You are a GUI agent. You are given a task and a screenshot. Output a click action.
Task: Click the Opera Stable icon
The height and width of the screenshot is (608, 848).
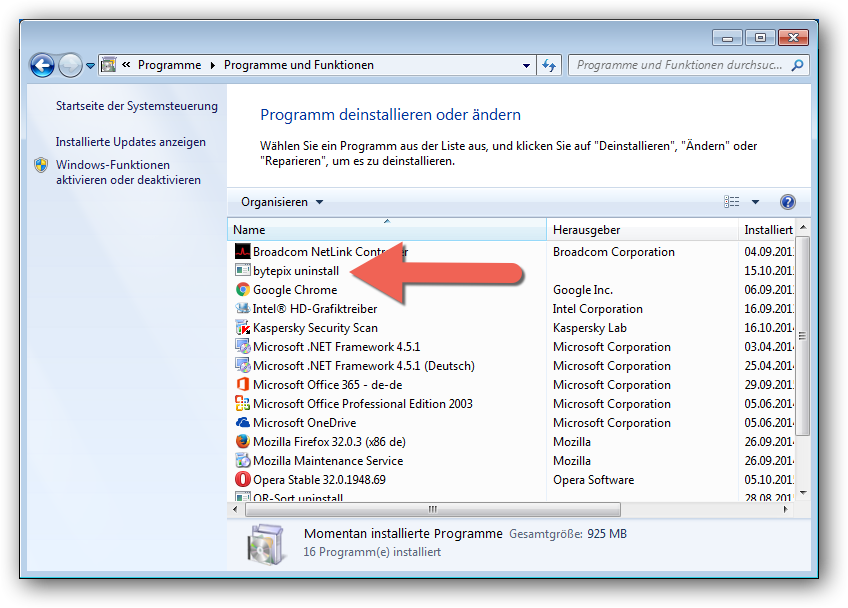click(242, 479)
